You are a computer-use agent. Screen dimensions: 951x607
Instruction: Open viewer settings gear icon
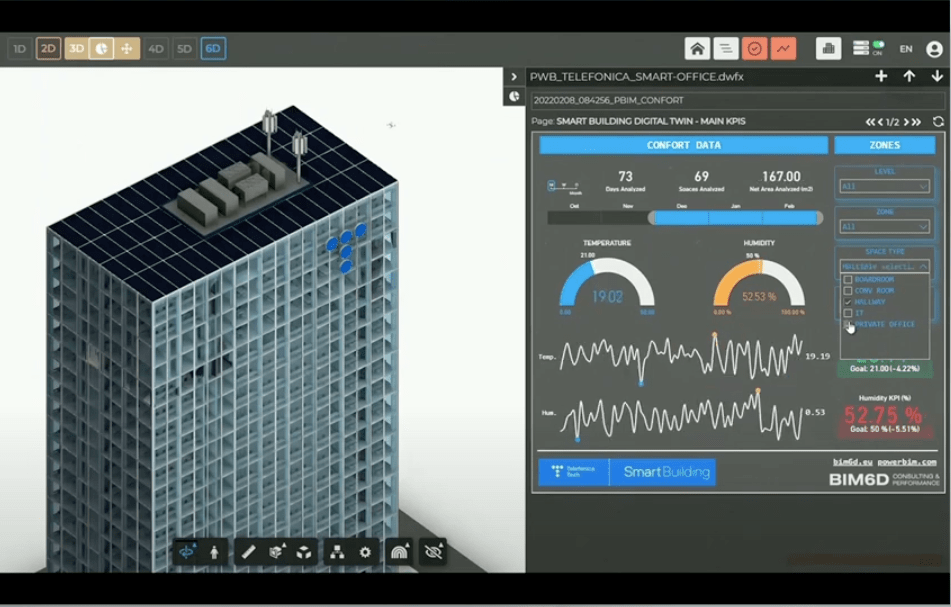[x=365, y=551]
